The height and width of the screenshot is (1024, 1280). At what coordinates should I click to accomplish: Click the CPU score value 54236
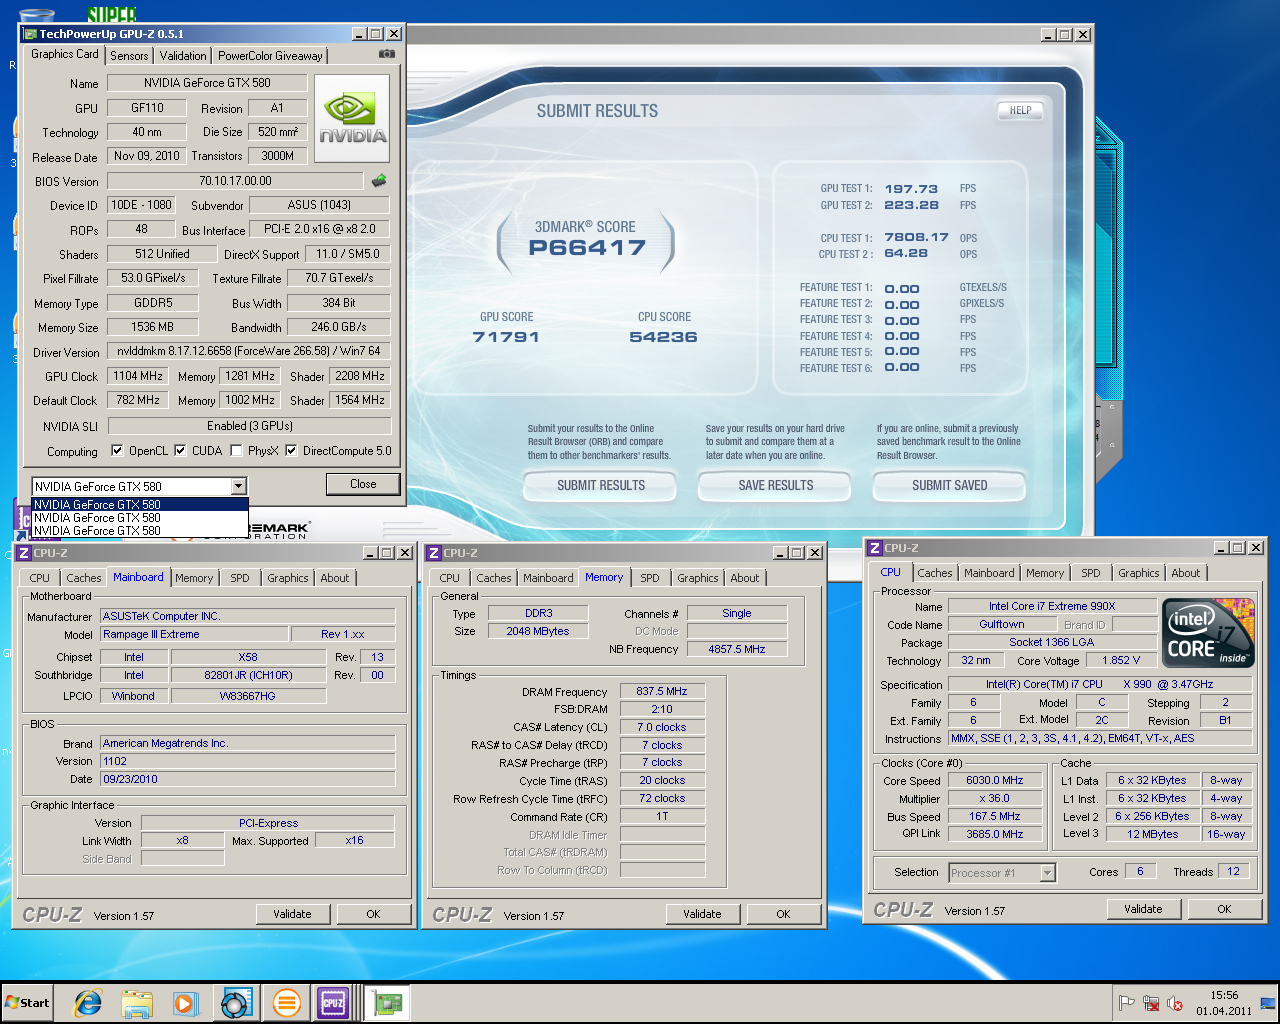tap(663, 337)
